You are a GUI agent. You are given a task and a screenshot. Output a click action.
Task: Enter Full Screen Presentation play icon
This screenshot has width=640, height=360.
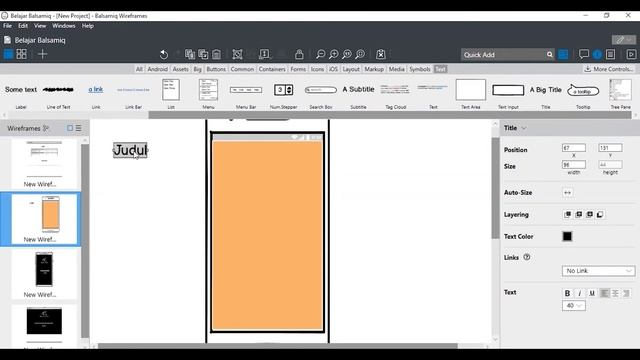click(x=631, y=54)
